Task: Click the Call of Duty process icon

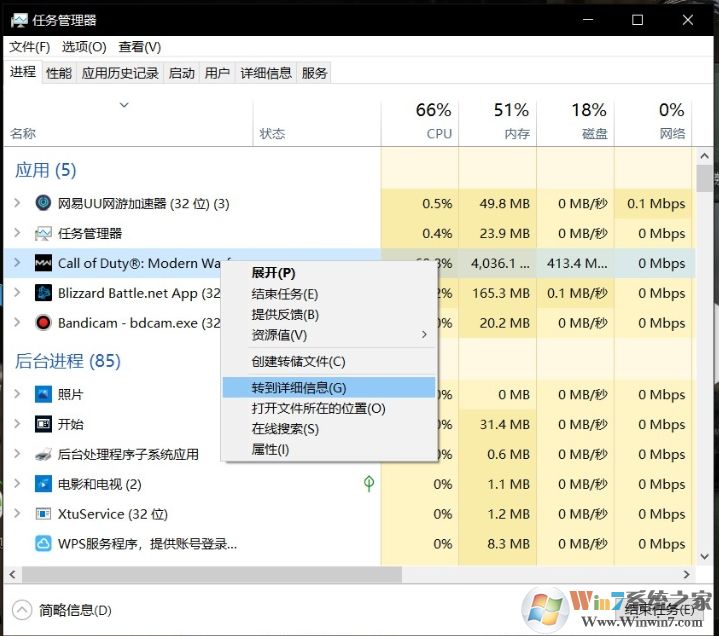Action: (x=43, y=263)
